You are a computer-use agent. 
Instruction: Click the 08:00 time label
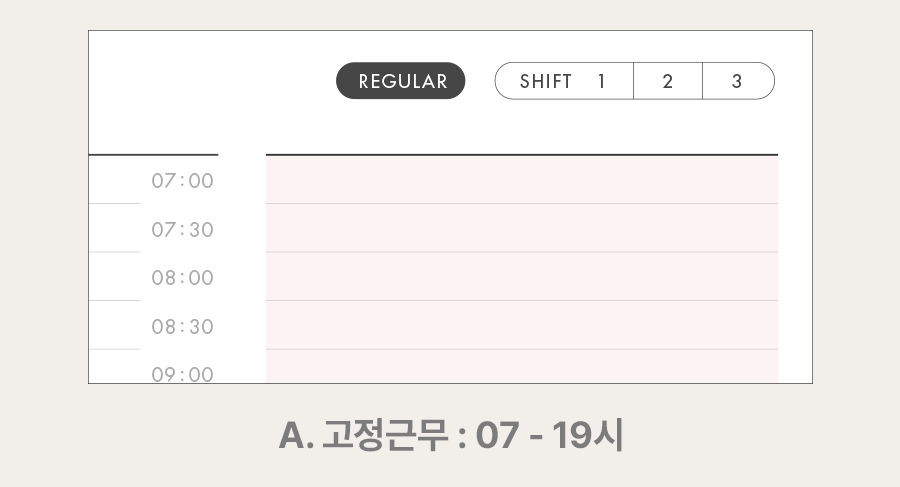pyautogui.click(x=183, y=278)
